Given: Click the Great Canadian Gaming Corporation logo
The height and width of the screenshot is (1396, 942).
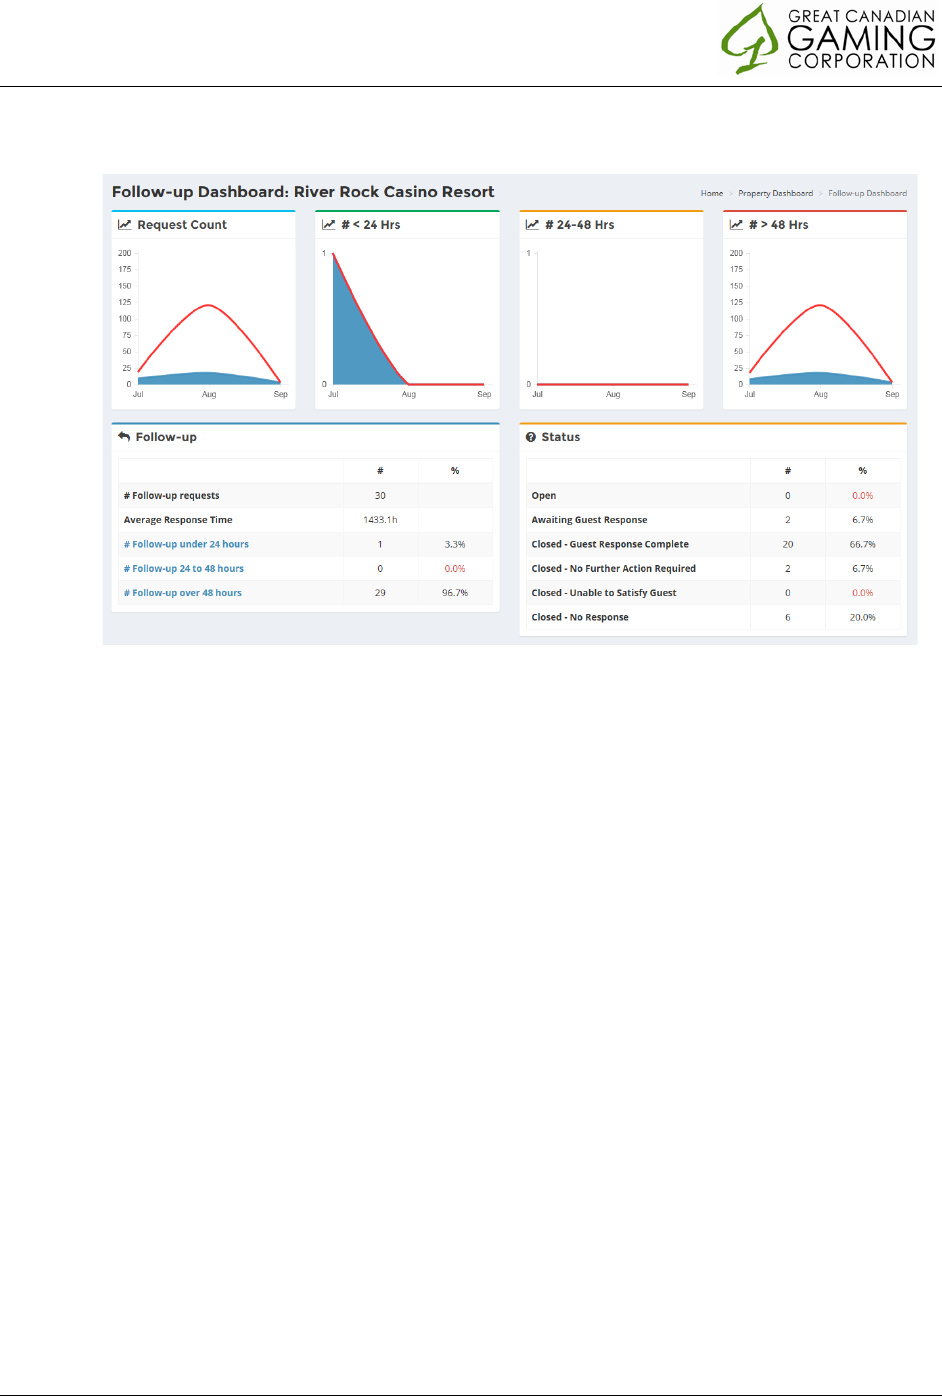Looking at the screenshot, I should [x=828, y=39].
